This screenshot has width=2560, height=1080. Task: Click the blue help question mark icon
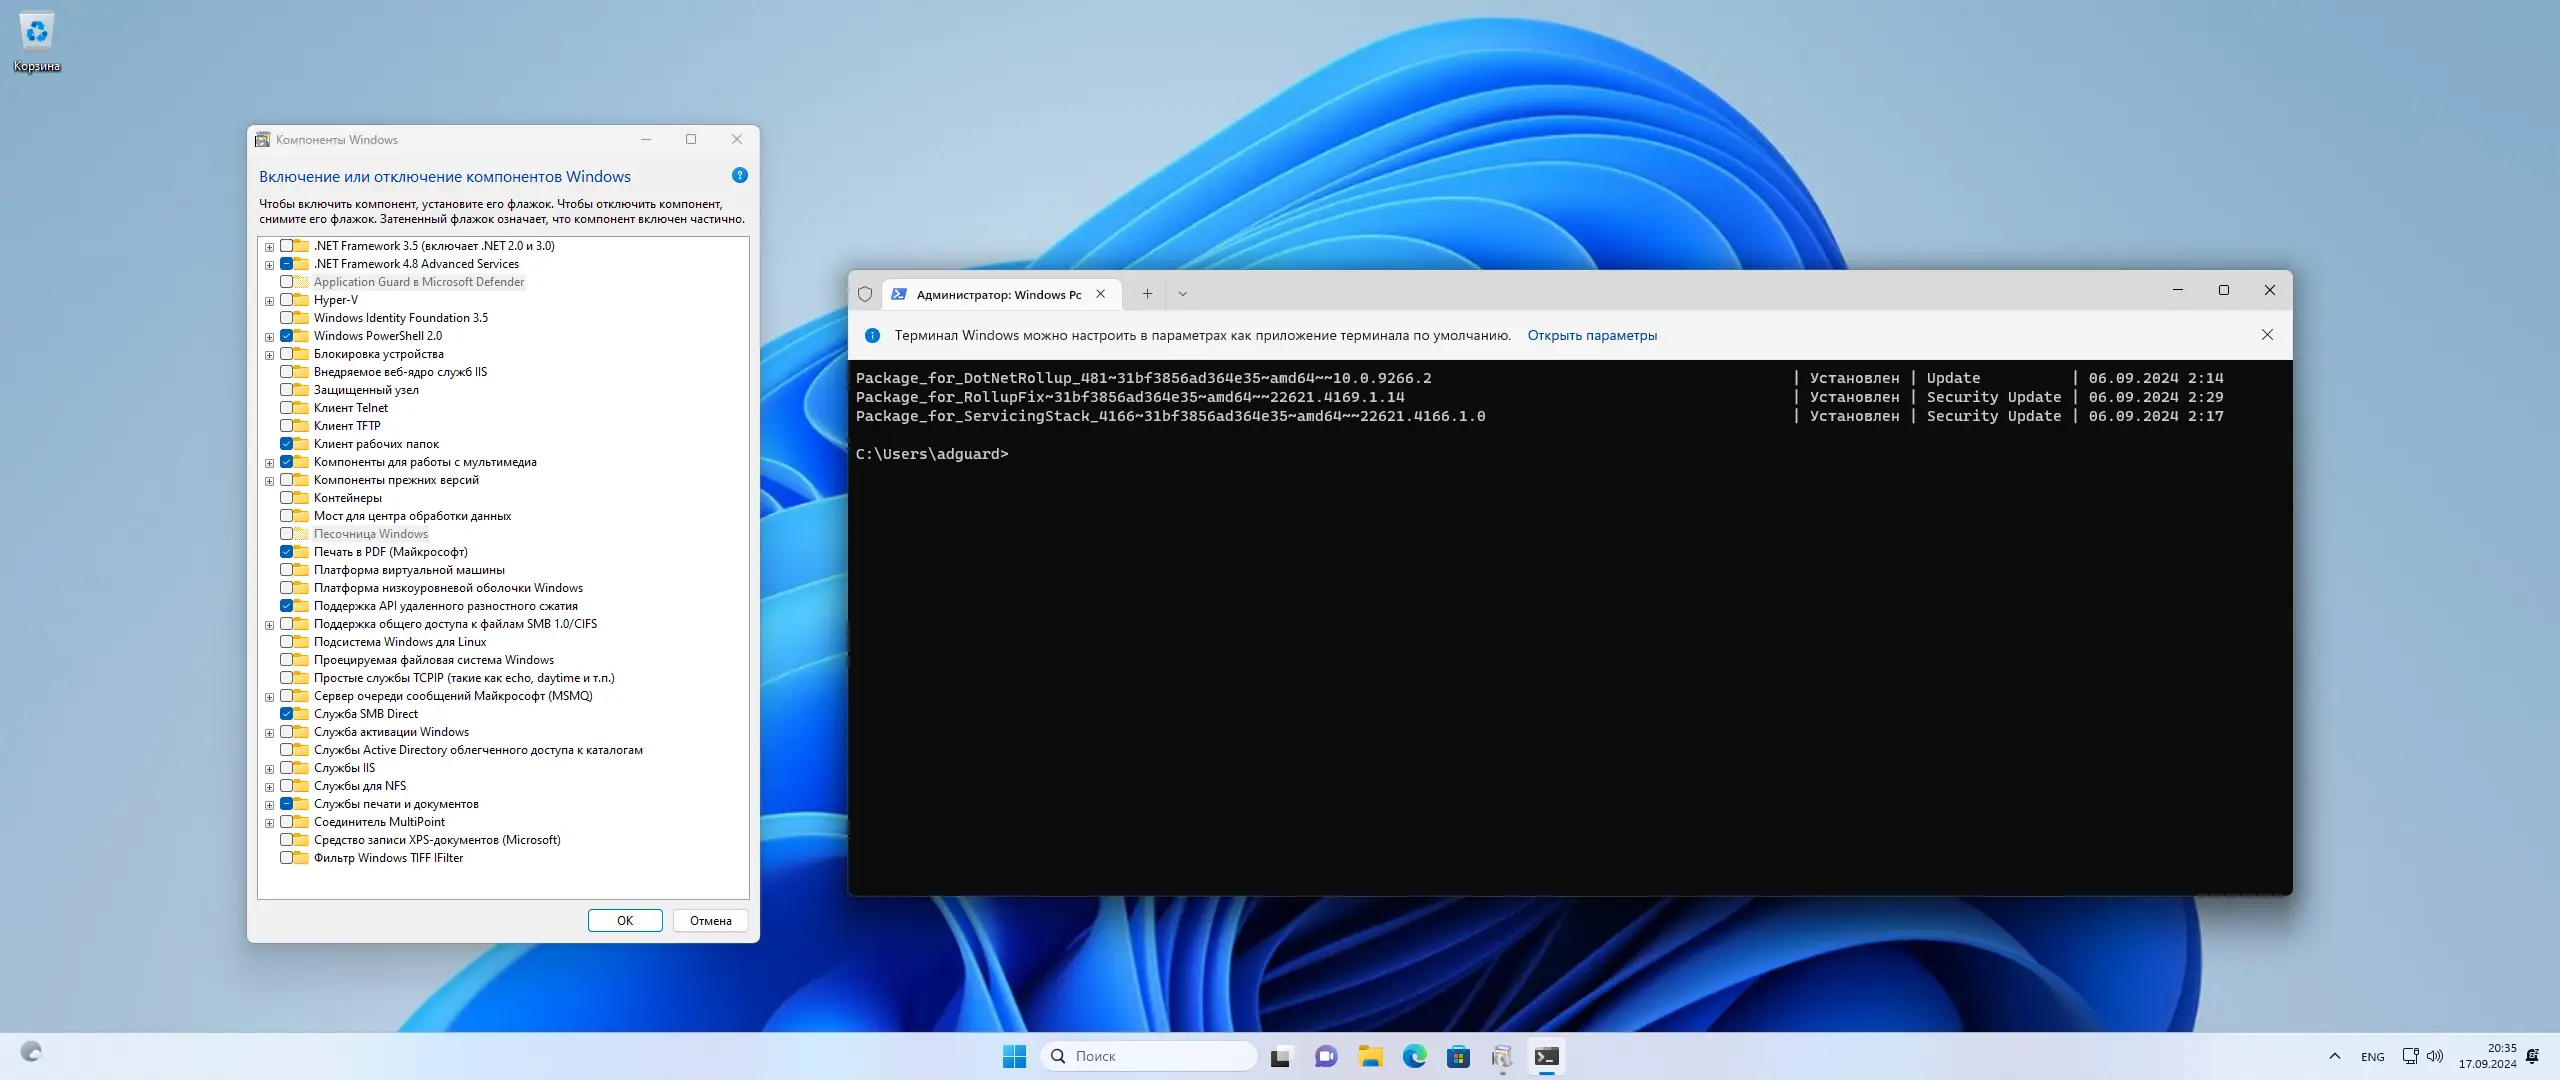740,175
